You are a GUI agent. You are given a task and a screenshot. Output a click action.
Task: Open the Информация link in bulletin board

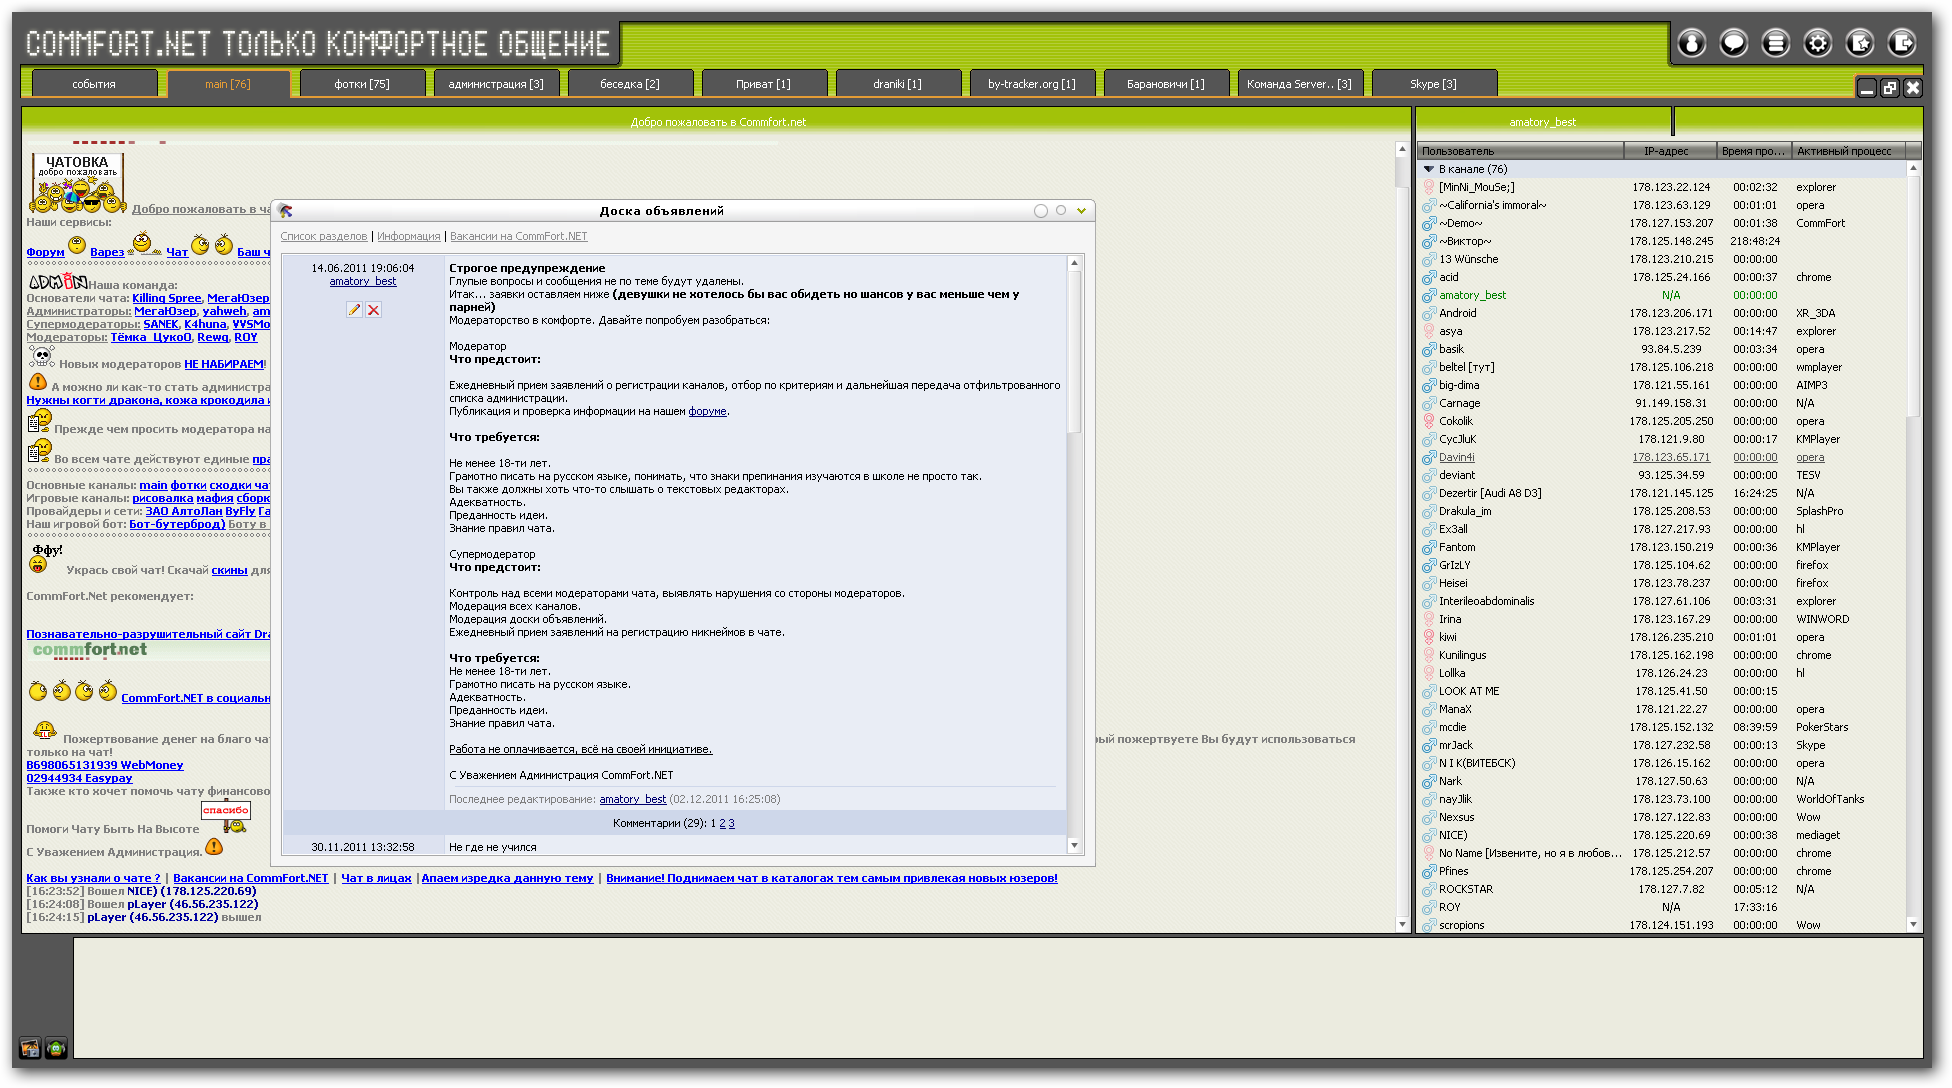point(409,236)
